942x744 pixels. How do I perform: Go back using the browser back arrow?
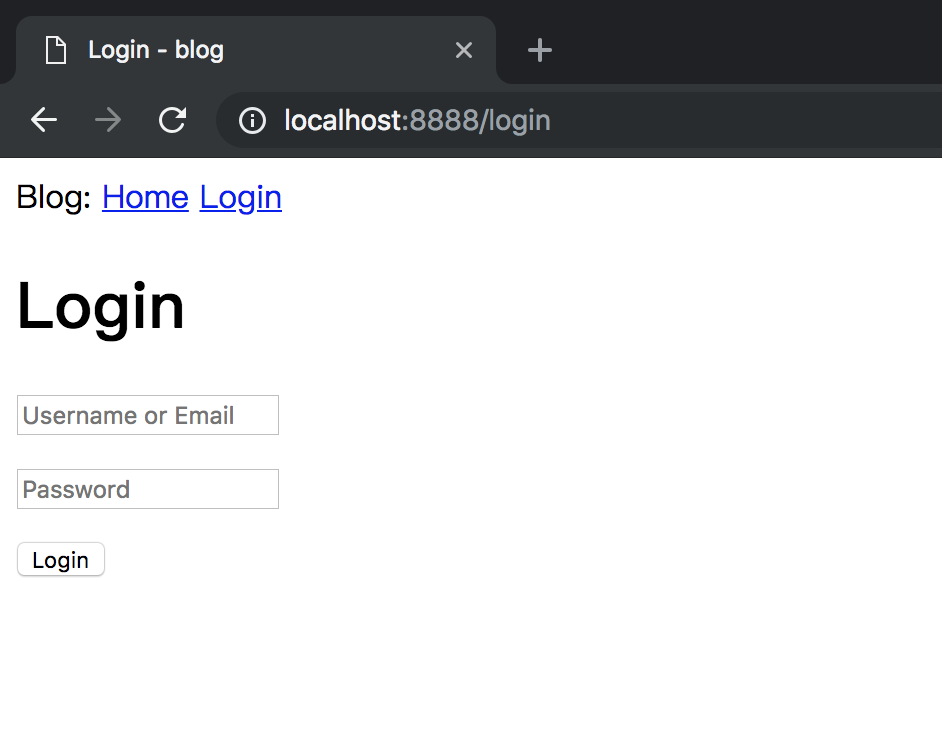point(44,121)
